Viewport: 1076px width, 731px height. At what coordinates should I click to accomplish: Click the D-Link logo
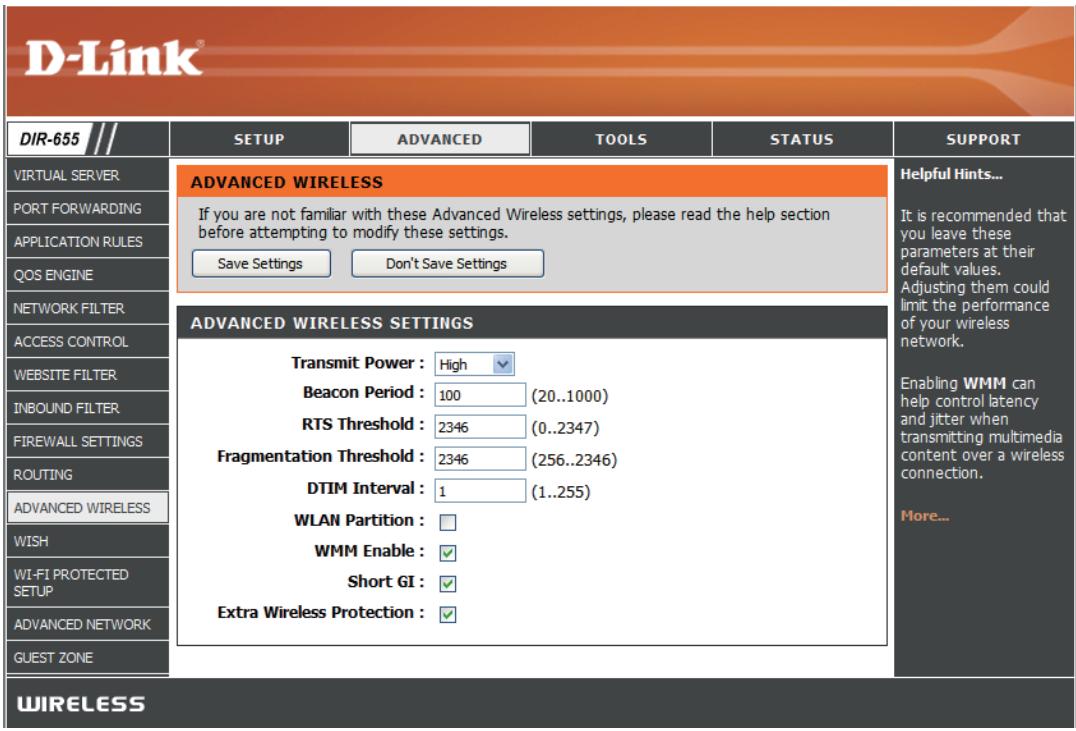tap(114, 58)
